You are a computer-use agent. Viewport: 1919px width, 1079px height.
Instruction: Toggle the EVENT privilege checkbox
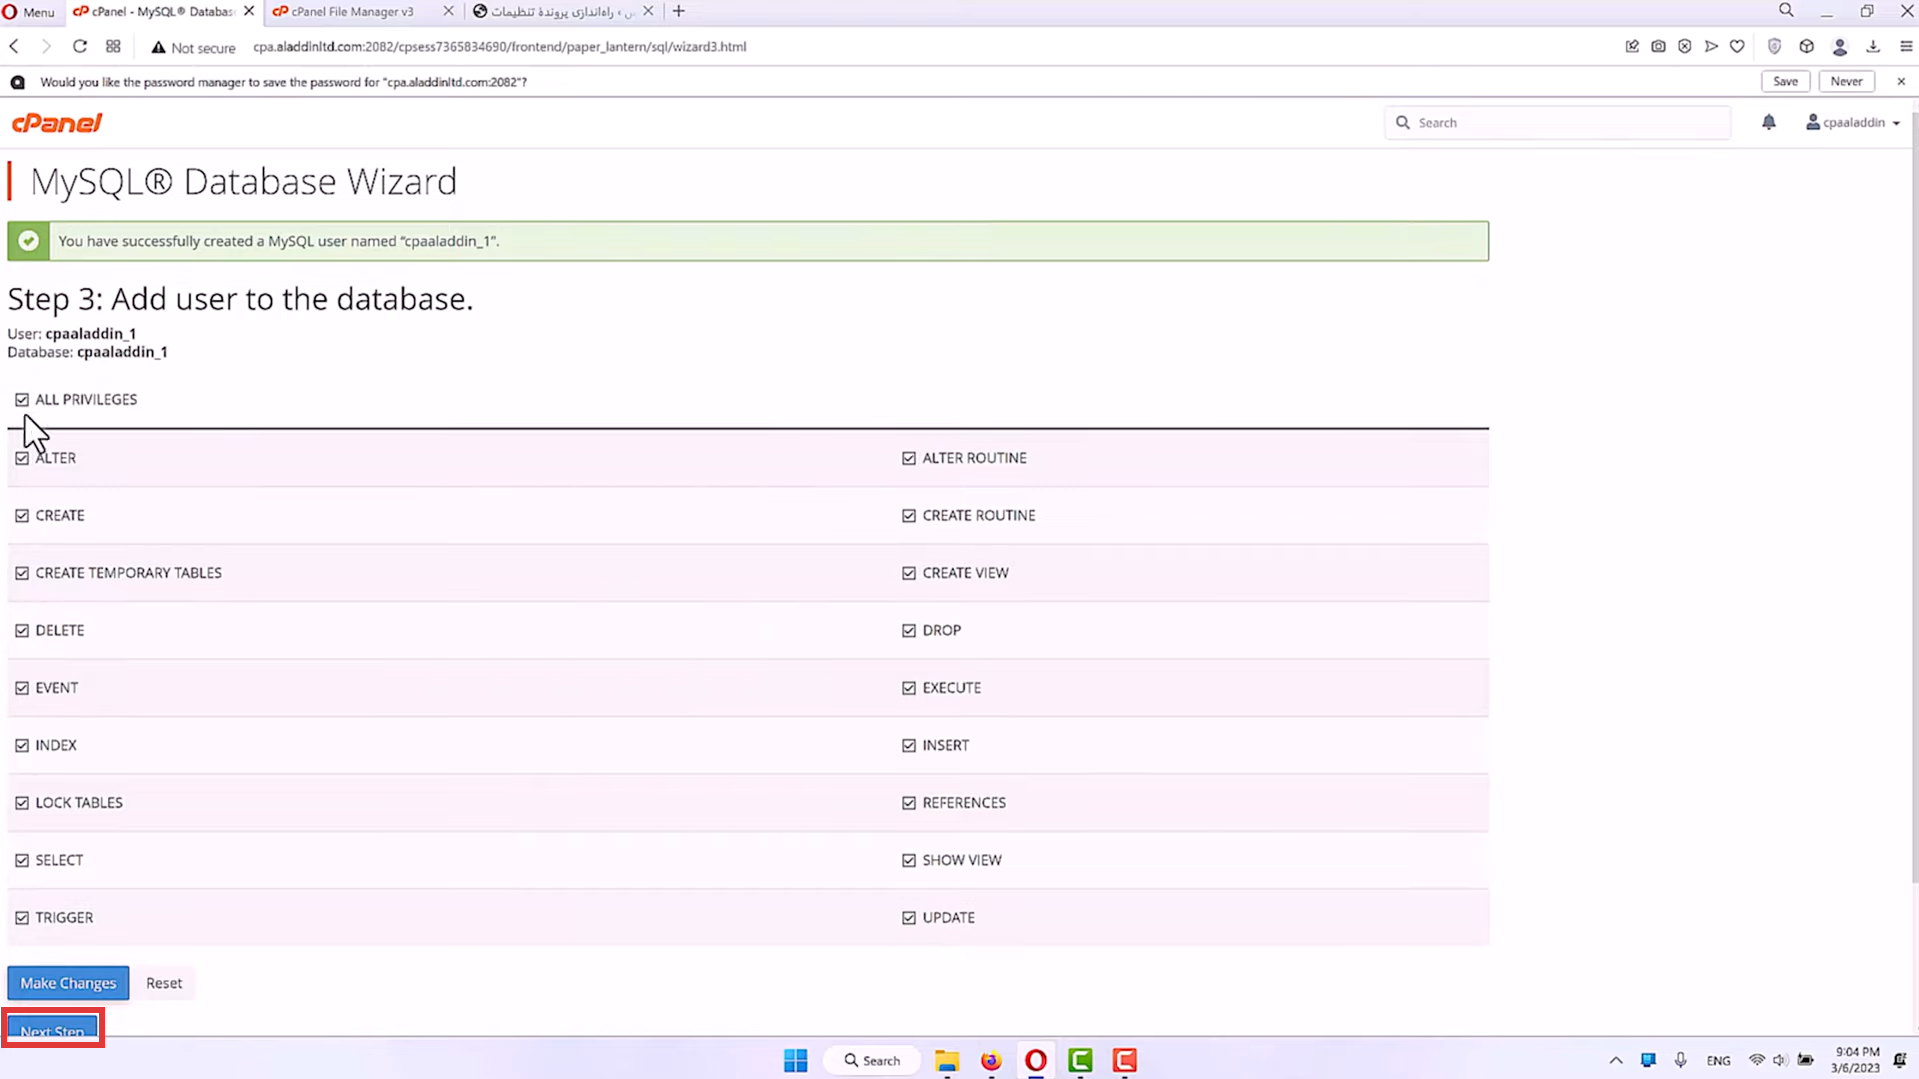(22, 688)
